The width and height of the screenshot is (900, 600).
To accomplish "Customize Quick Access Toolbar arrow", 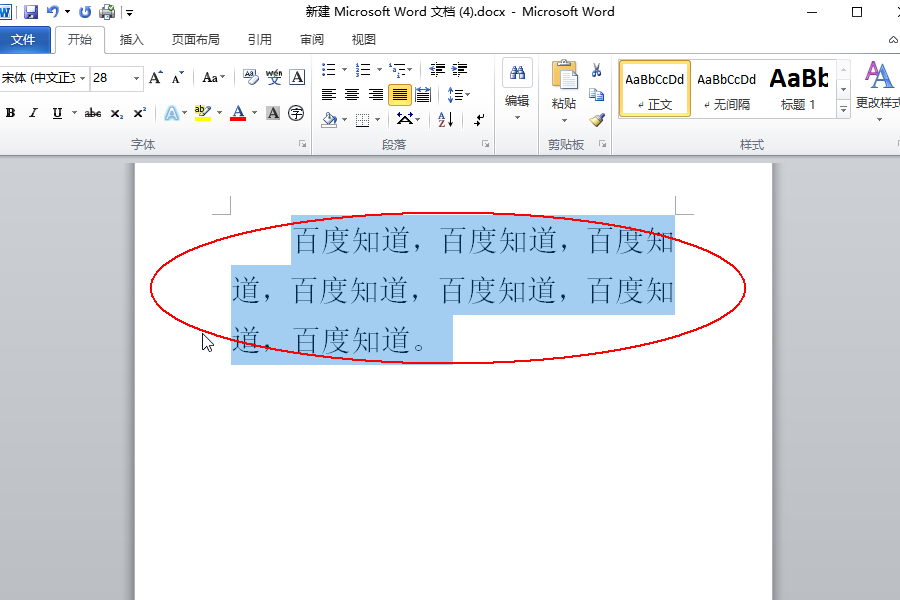I will click(x=130, y=12).
